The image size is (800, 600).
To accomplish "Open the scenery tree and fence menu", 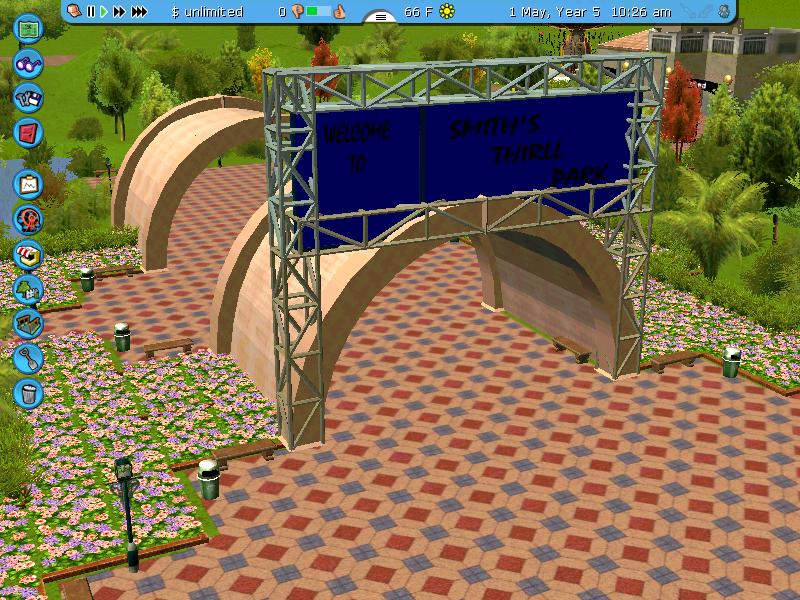I will 28,289.
